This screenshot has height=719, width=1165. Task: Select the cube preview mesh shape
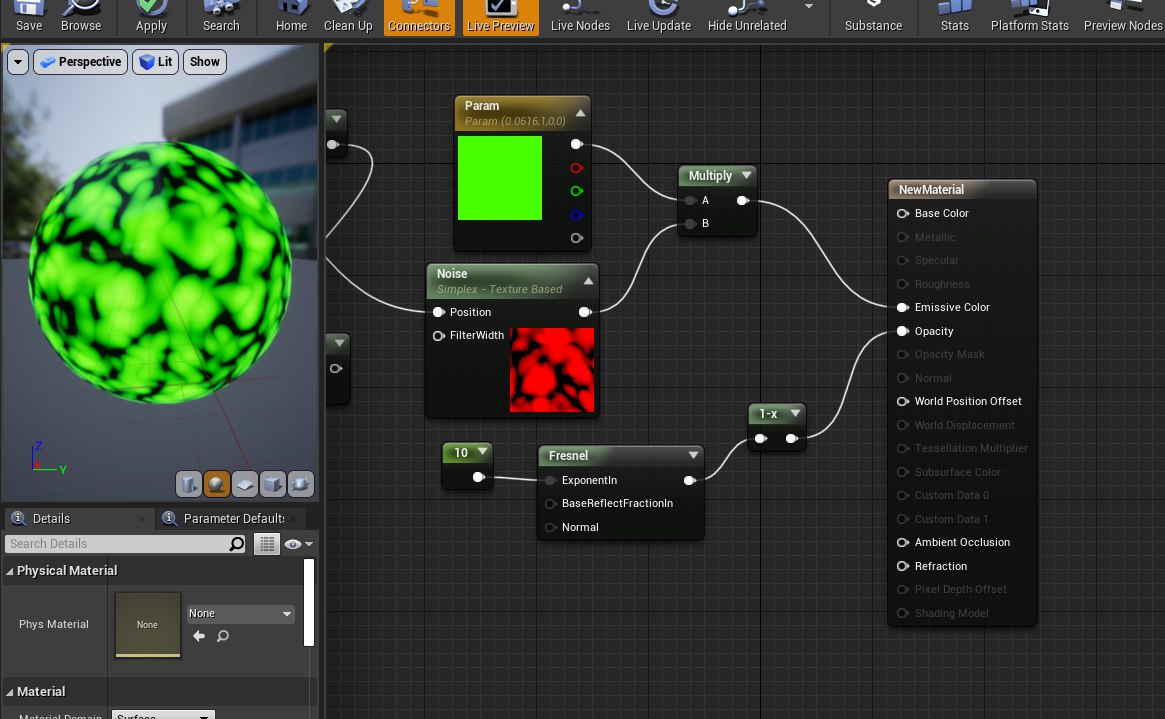[x=273, y=484]
